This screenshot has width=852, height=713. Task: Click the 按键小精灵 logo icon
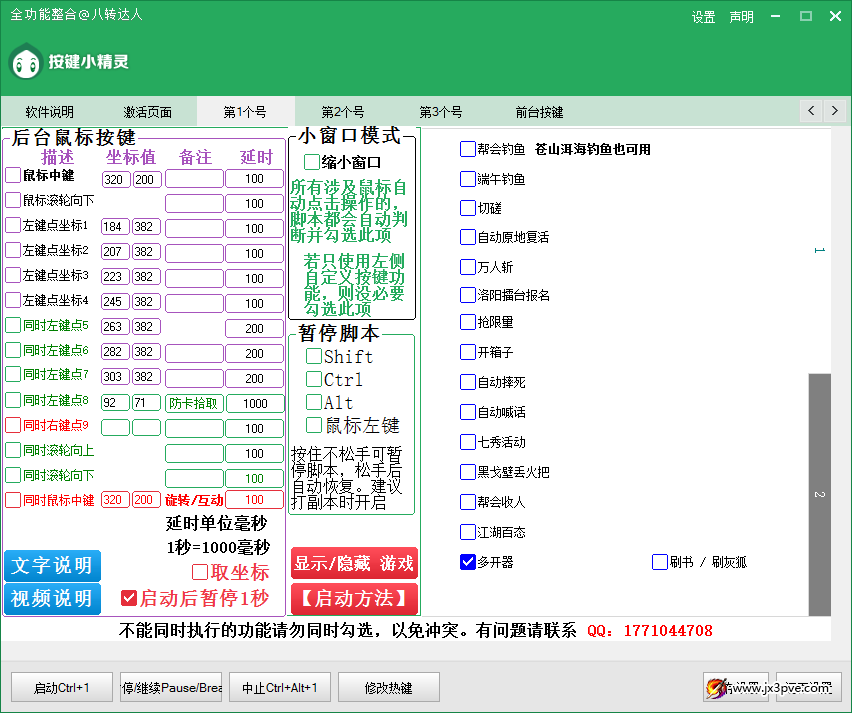pyautogui.click(x=26, y=62)
